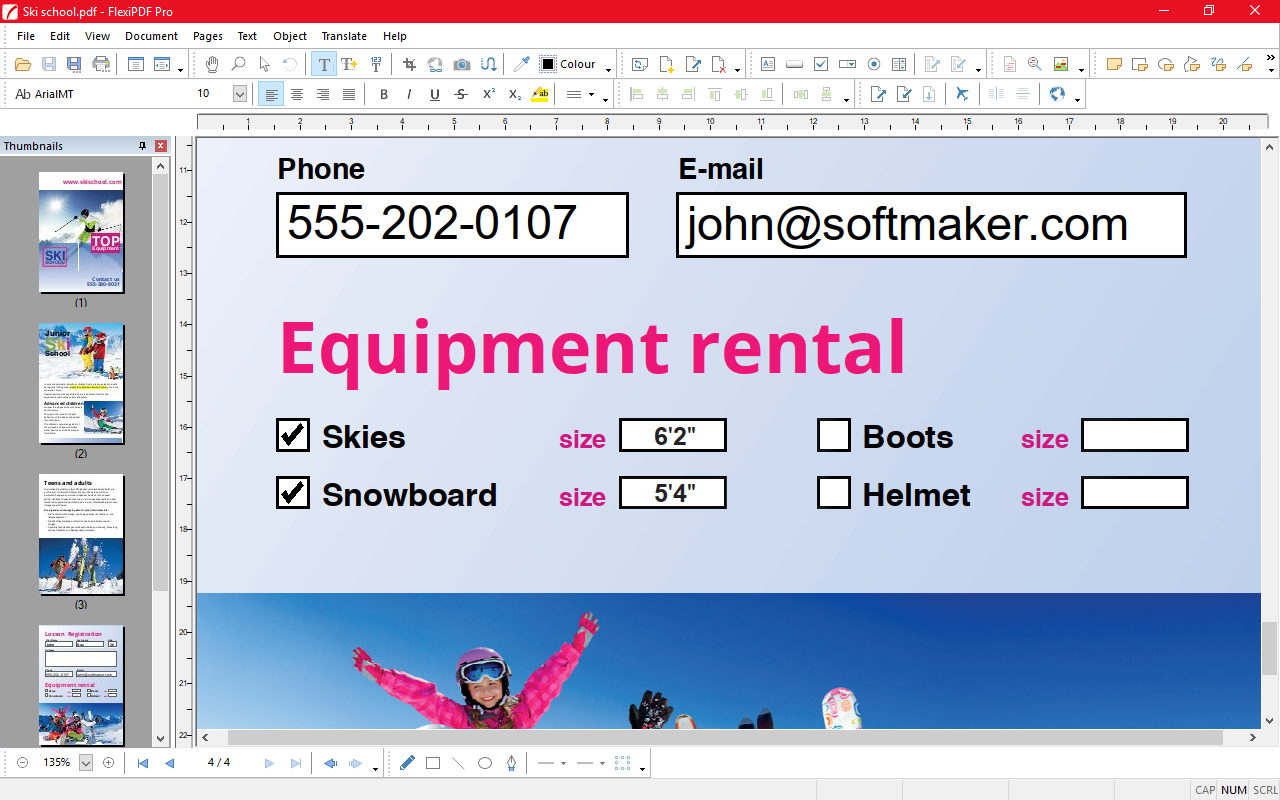1280x800 pixels.
Task: Select page 2 thumbnail
Action: (x=81, y=384)
